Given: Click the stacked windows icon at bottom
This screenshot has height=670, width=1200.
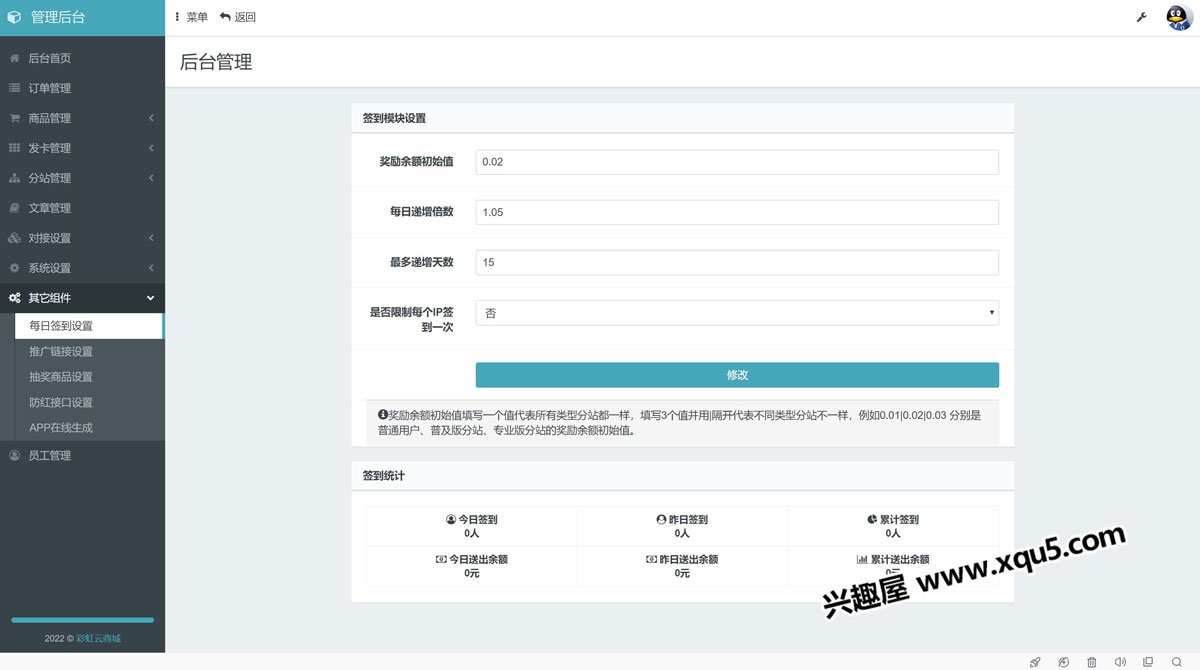Looking at the screenshot, I should pos(1148,662).
